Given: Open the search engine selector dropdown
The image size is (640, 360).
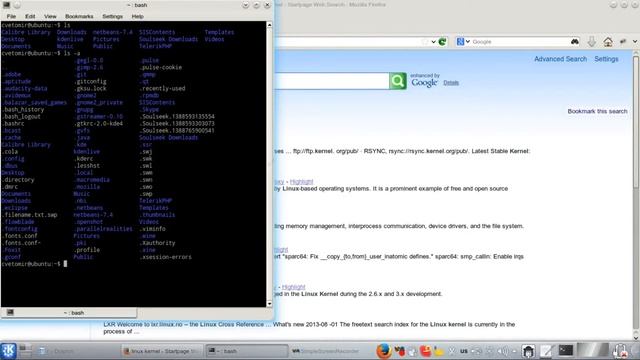Looking at the screenshot, I should click(x=463, y=42).
